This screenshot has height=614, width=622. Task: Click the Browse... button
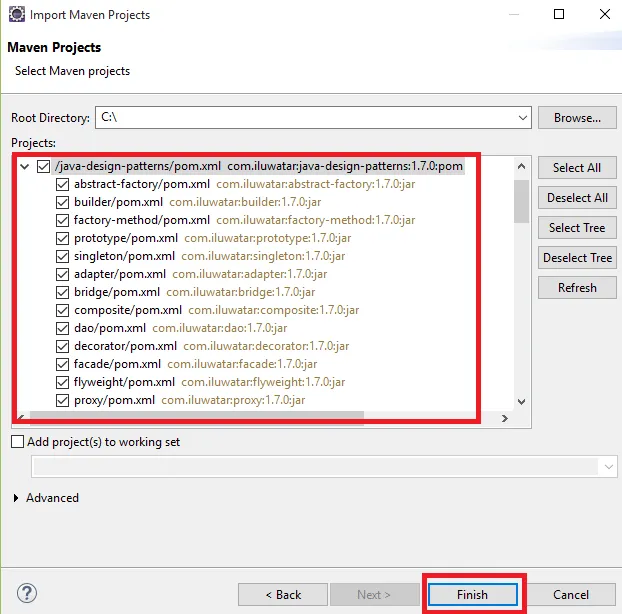tap(577, 118)
